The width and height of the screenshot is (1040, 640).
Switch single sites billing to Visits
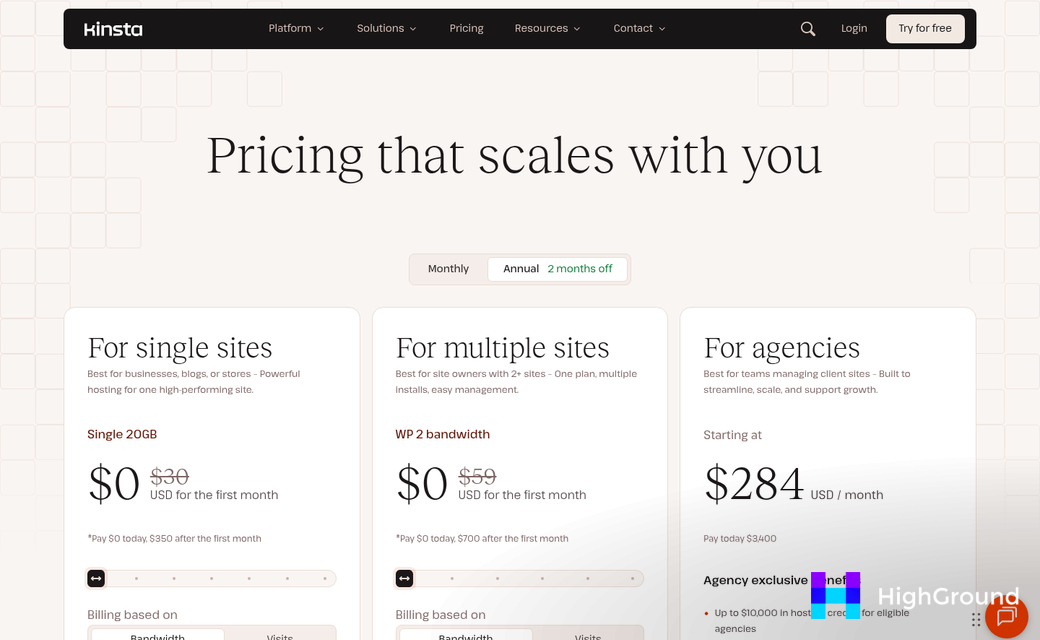click(280, 635)
